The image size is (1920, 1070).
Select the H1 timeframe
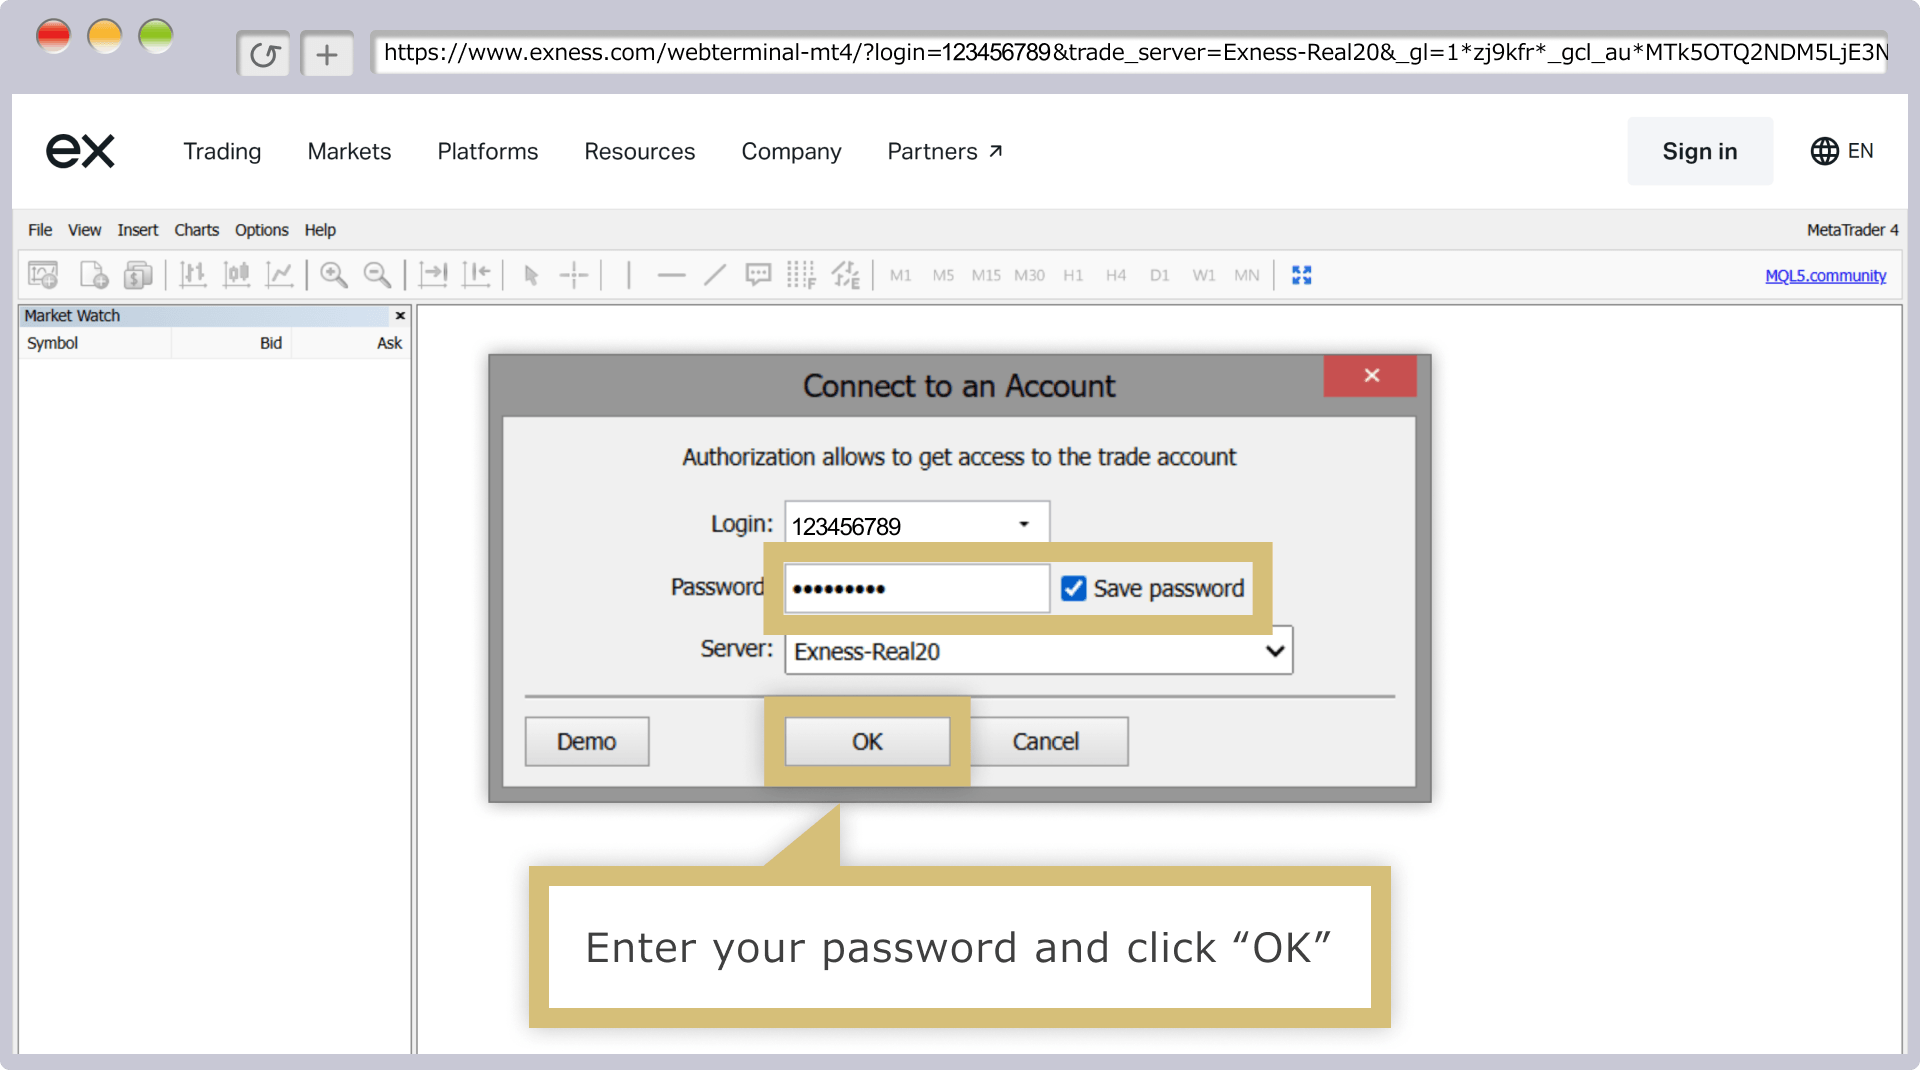1073,275
